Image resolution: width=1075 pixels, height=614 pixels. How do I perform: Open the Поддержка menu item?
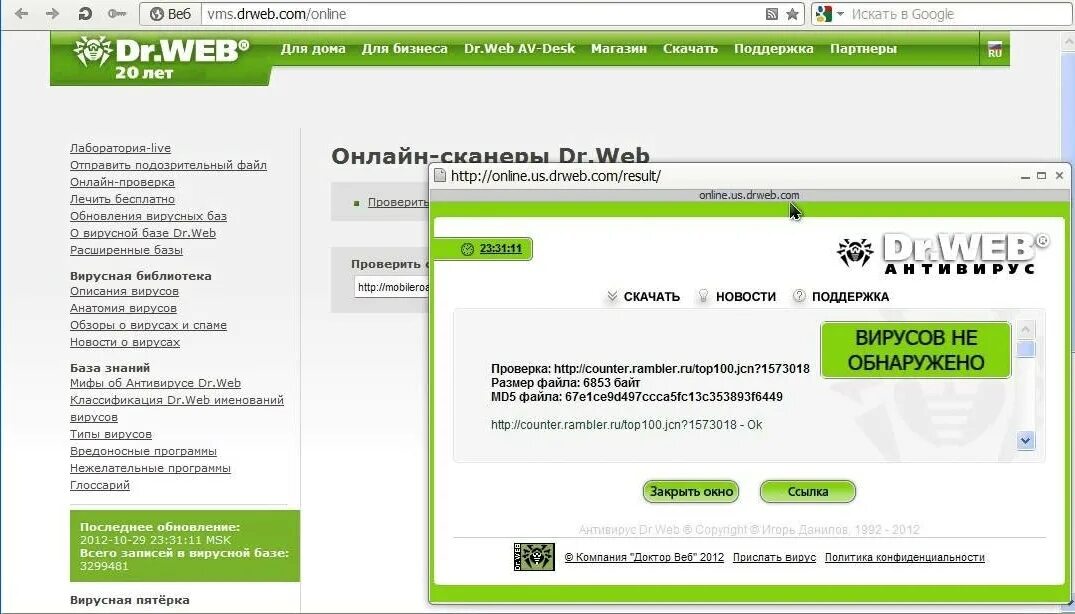point(774,49)
